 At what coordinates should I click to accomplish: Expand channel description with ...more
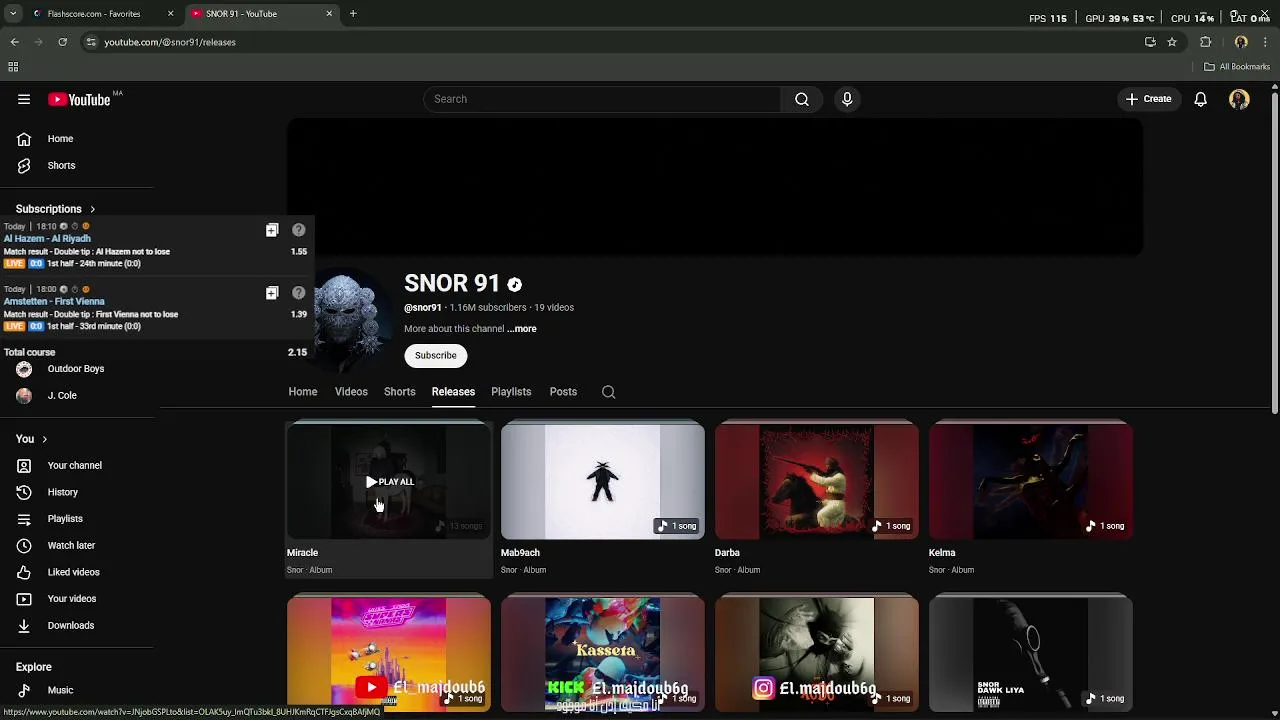pos(521,329)
